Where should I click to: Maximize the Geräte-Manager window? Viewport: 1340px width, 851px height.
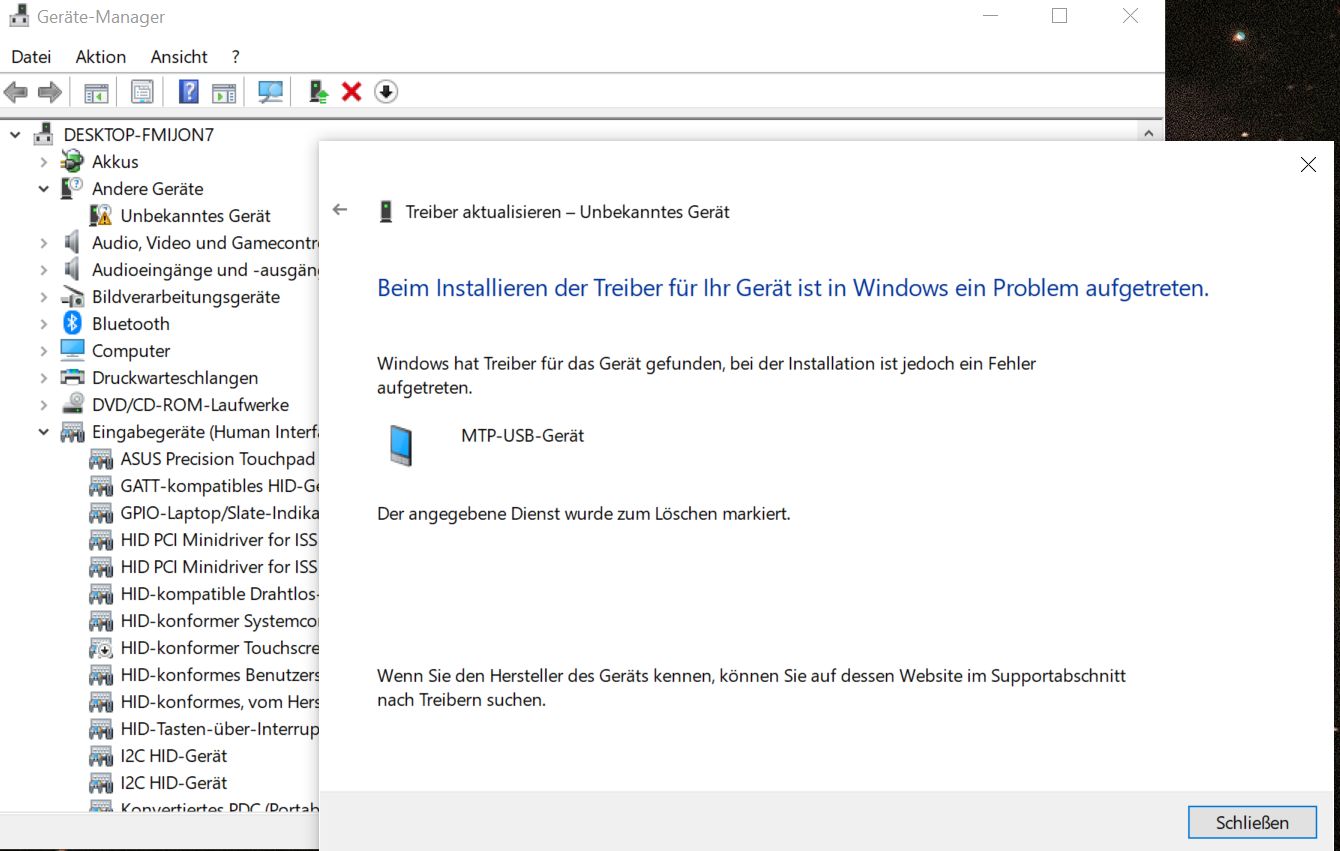coord(1060,16)
